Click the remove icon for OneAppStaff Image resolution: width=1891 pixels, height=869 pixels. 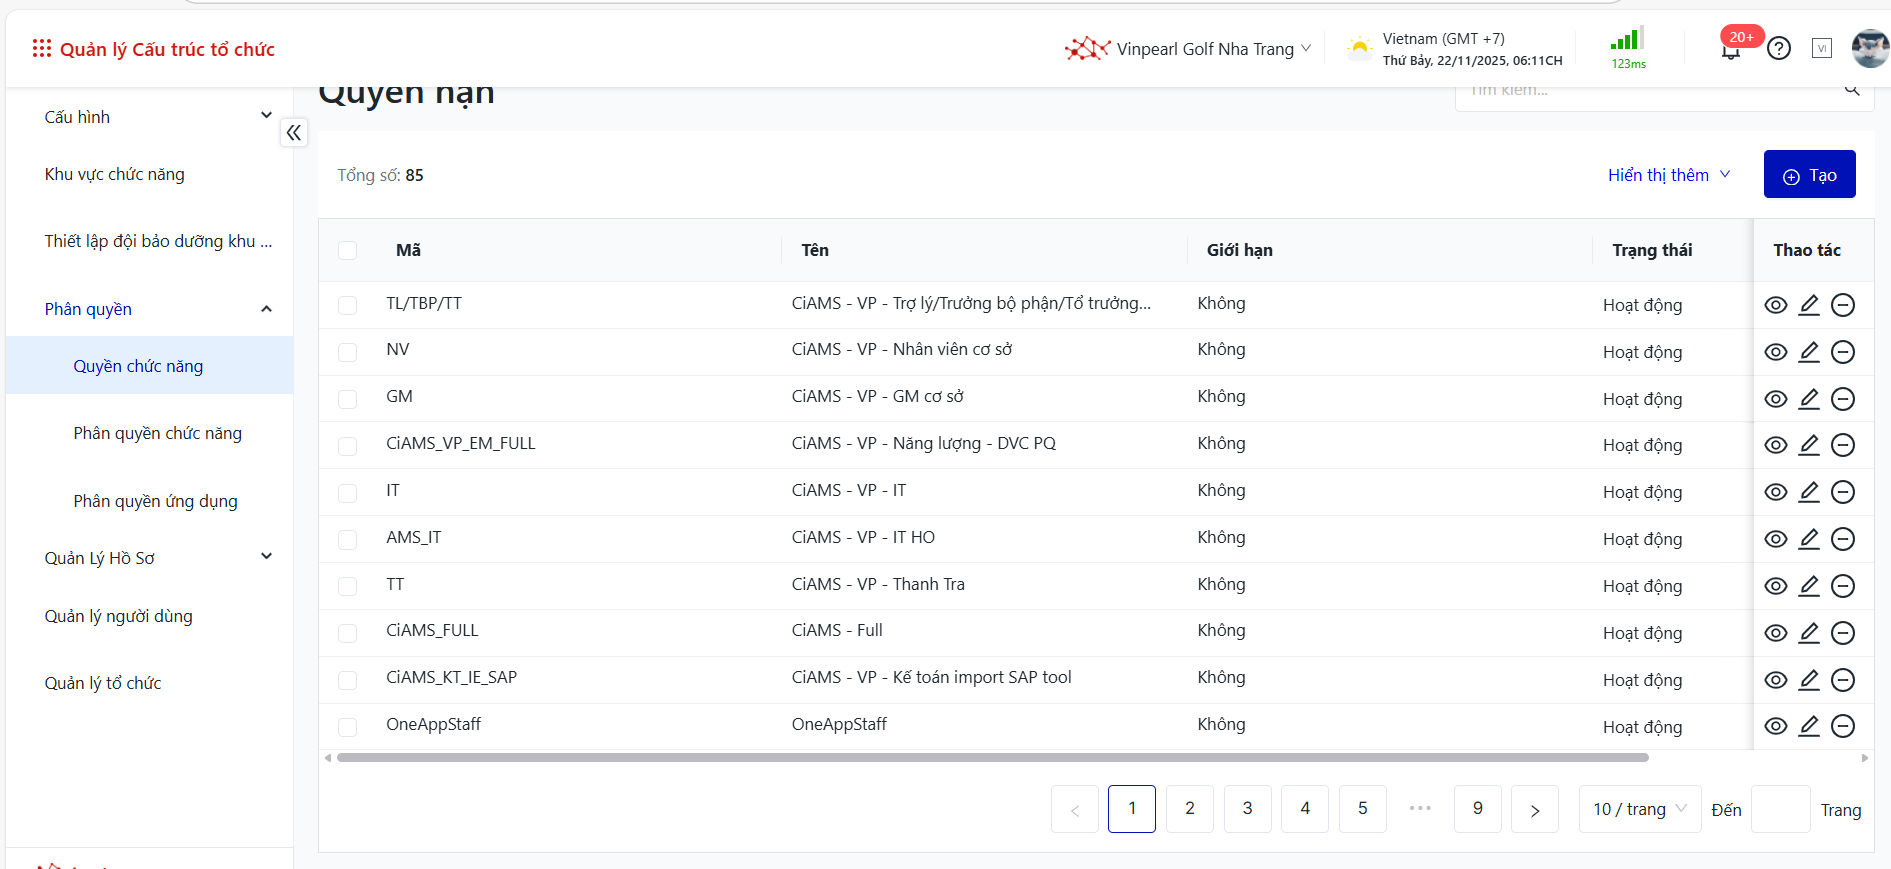click(1842, 727)
